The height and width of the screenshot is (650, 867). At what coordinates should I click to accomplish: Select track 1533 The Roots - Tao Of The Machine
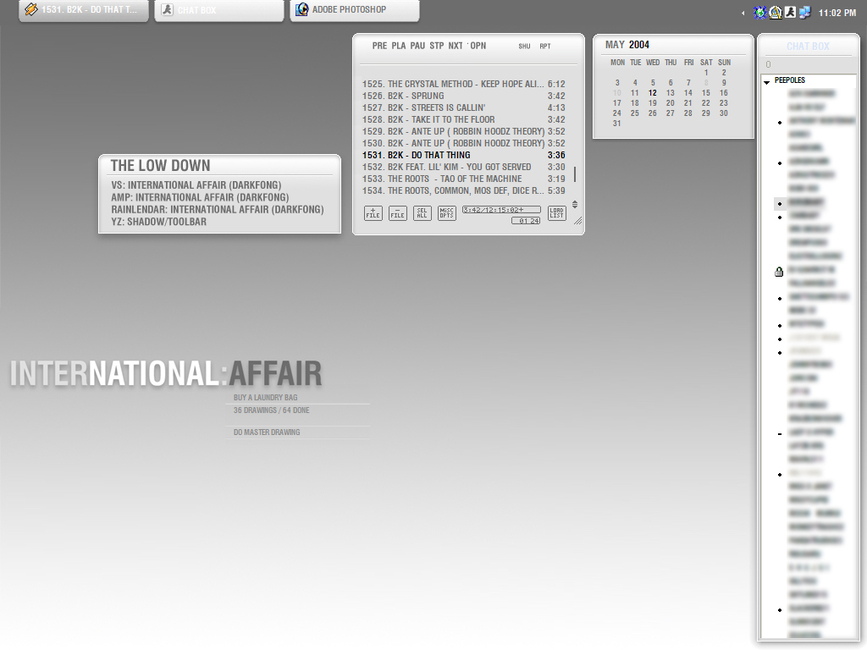[463, 179]
